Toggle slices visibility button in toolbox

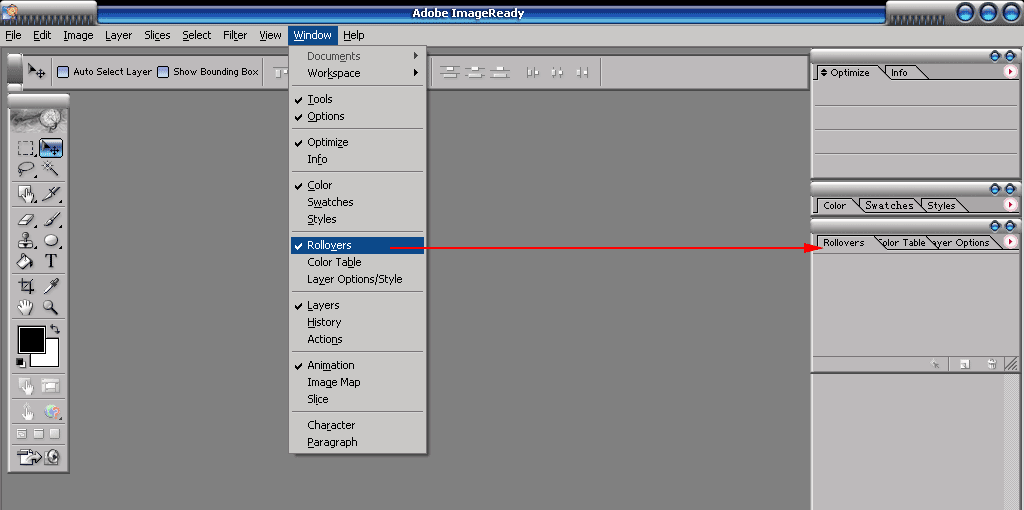click(51, 387)
